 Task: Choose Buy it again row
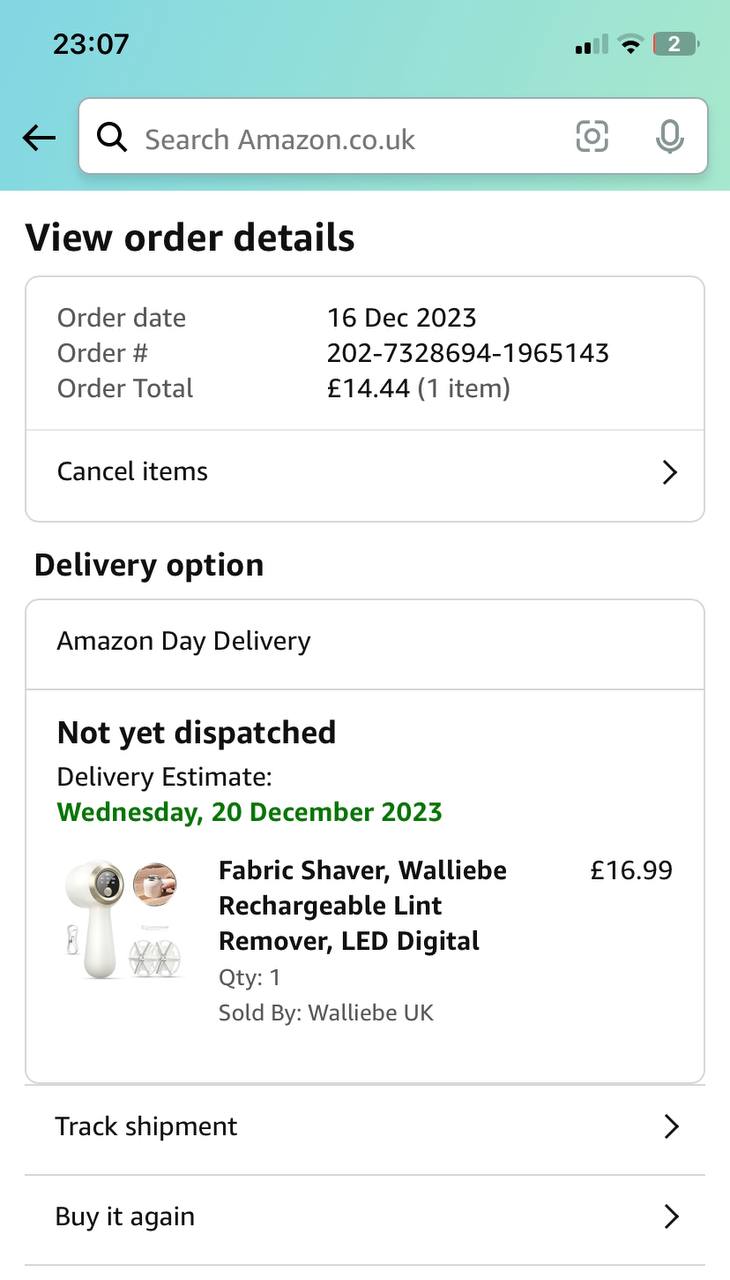125,1217
